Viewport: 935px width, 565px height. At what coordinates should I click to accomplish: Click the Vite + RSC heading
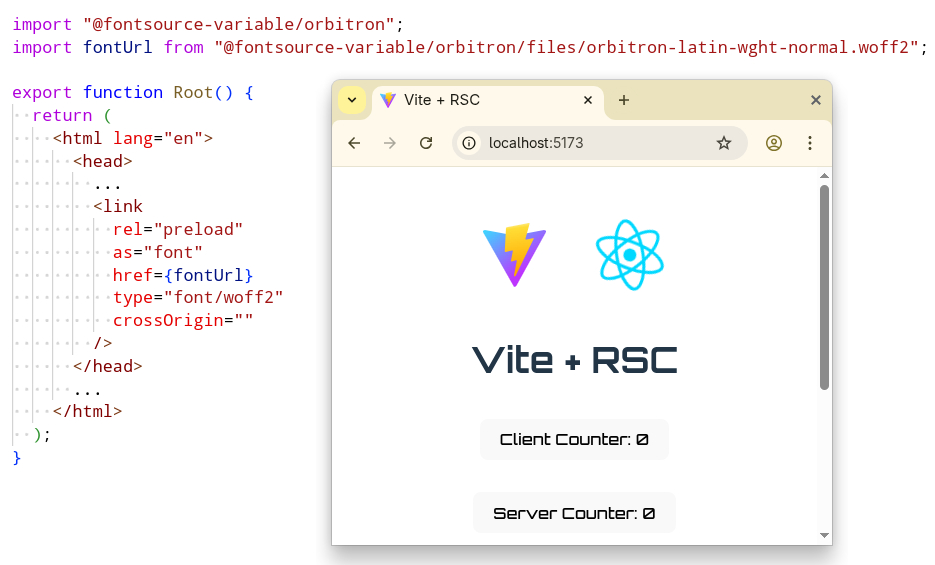tap(574, 360)
